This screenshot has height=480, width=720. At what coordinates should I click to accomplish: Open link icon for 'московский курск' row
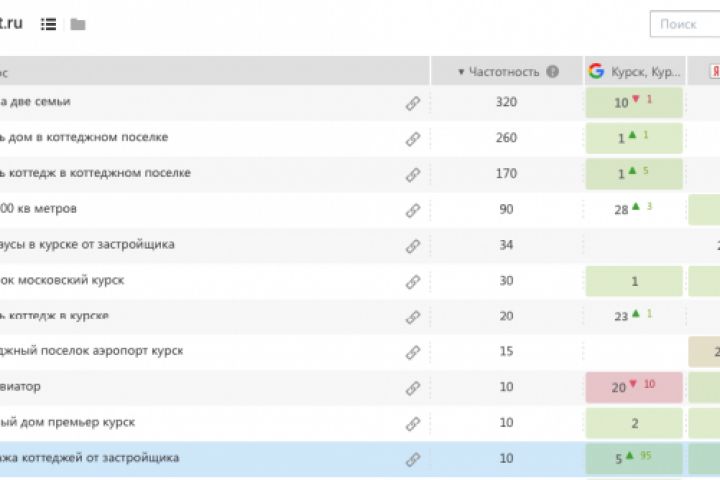[413, 282]
